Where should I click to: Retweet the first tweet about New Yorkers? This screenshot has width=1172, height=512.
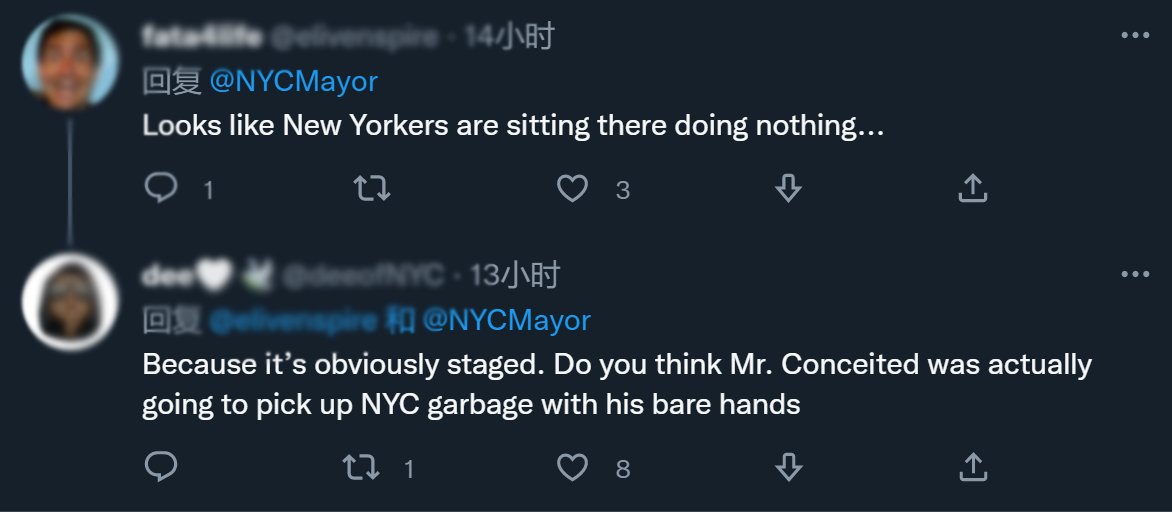pos(372,188)
